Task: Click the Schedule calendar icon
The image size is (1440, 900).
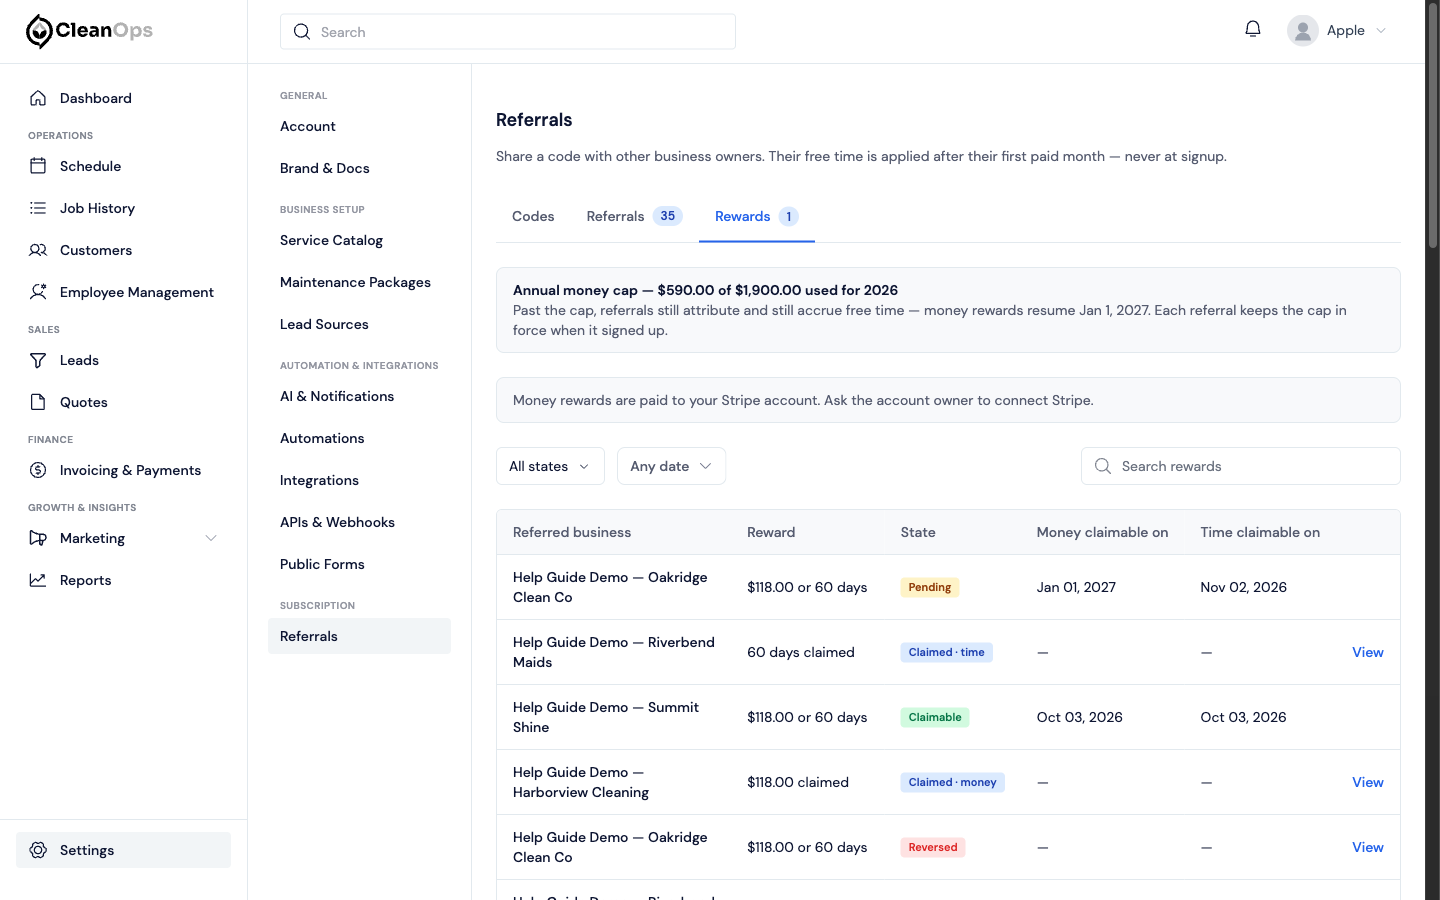Action: click(38, 166)
